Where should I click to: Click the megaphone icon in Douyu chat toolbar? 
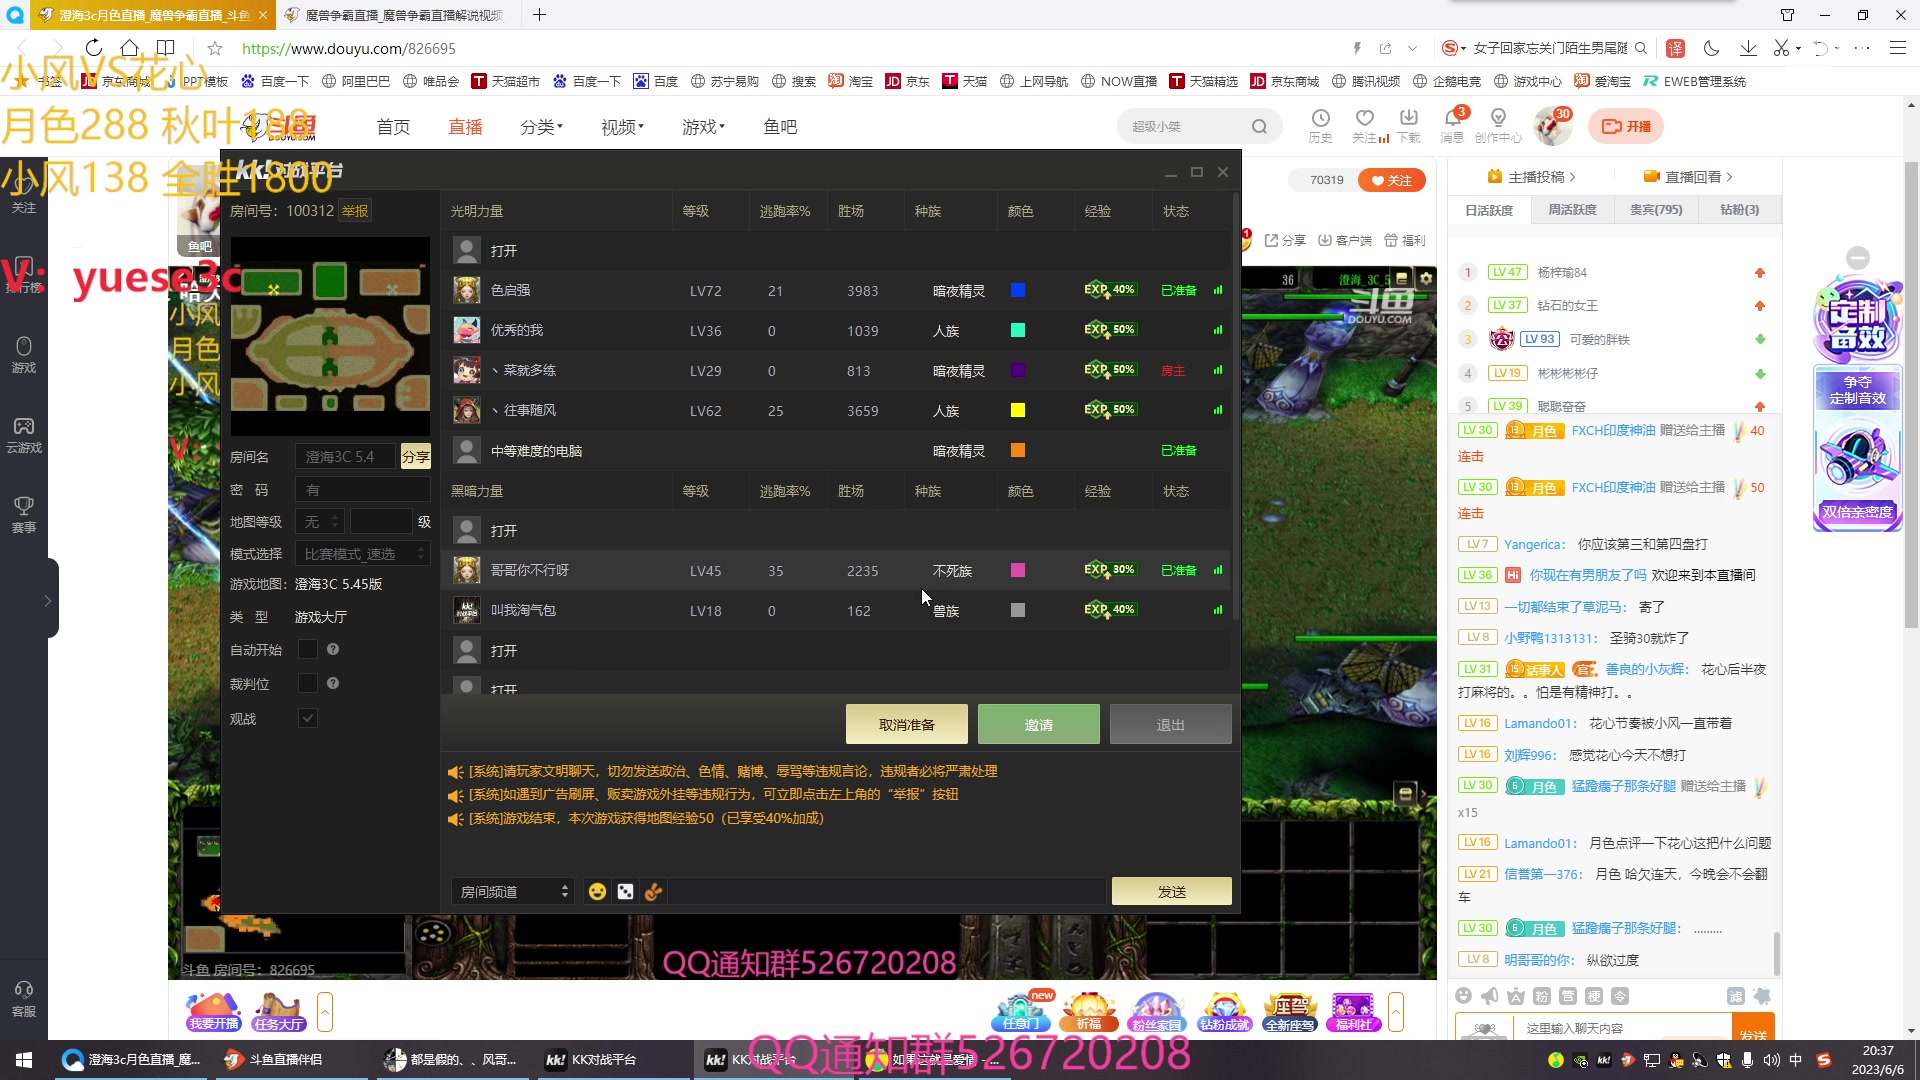coord(1490,996)
